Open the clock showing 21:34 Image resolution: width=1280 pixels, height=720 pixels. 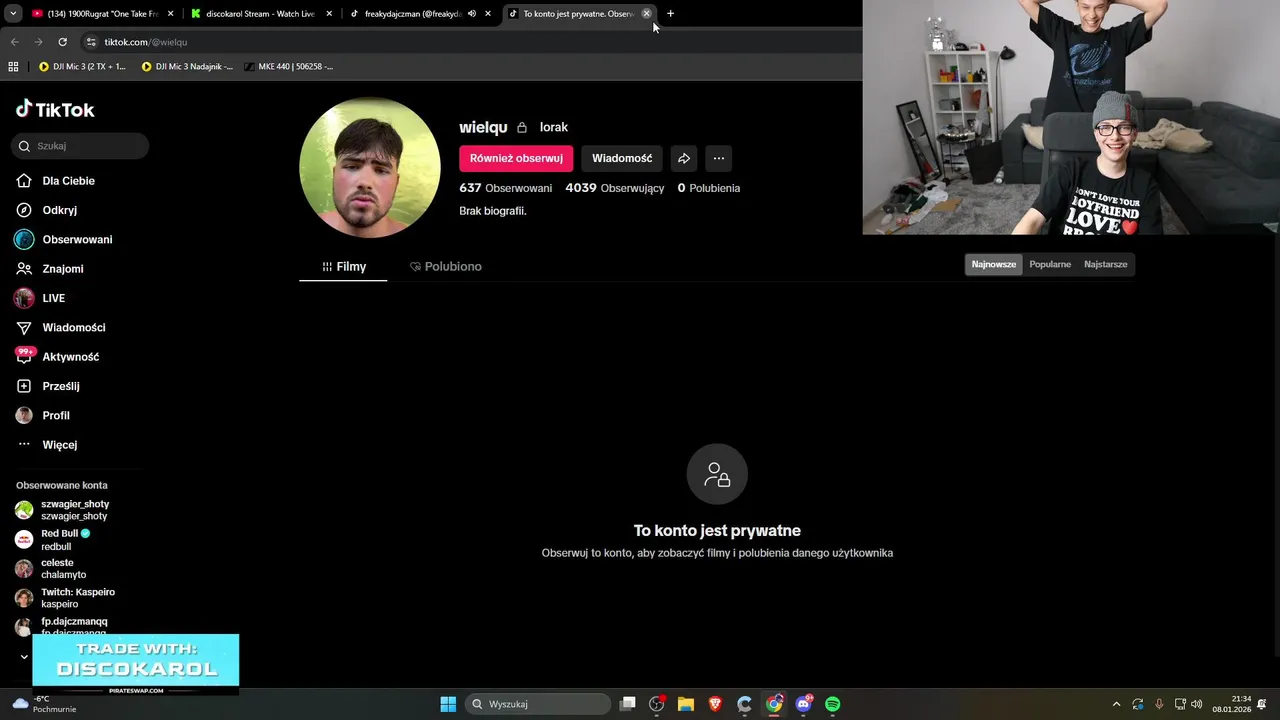[1231, 704]
